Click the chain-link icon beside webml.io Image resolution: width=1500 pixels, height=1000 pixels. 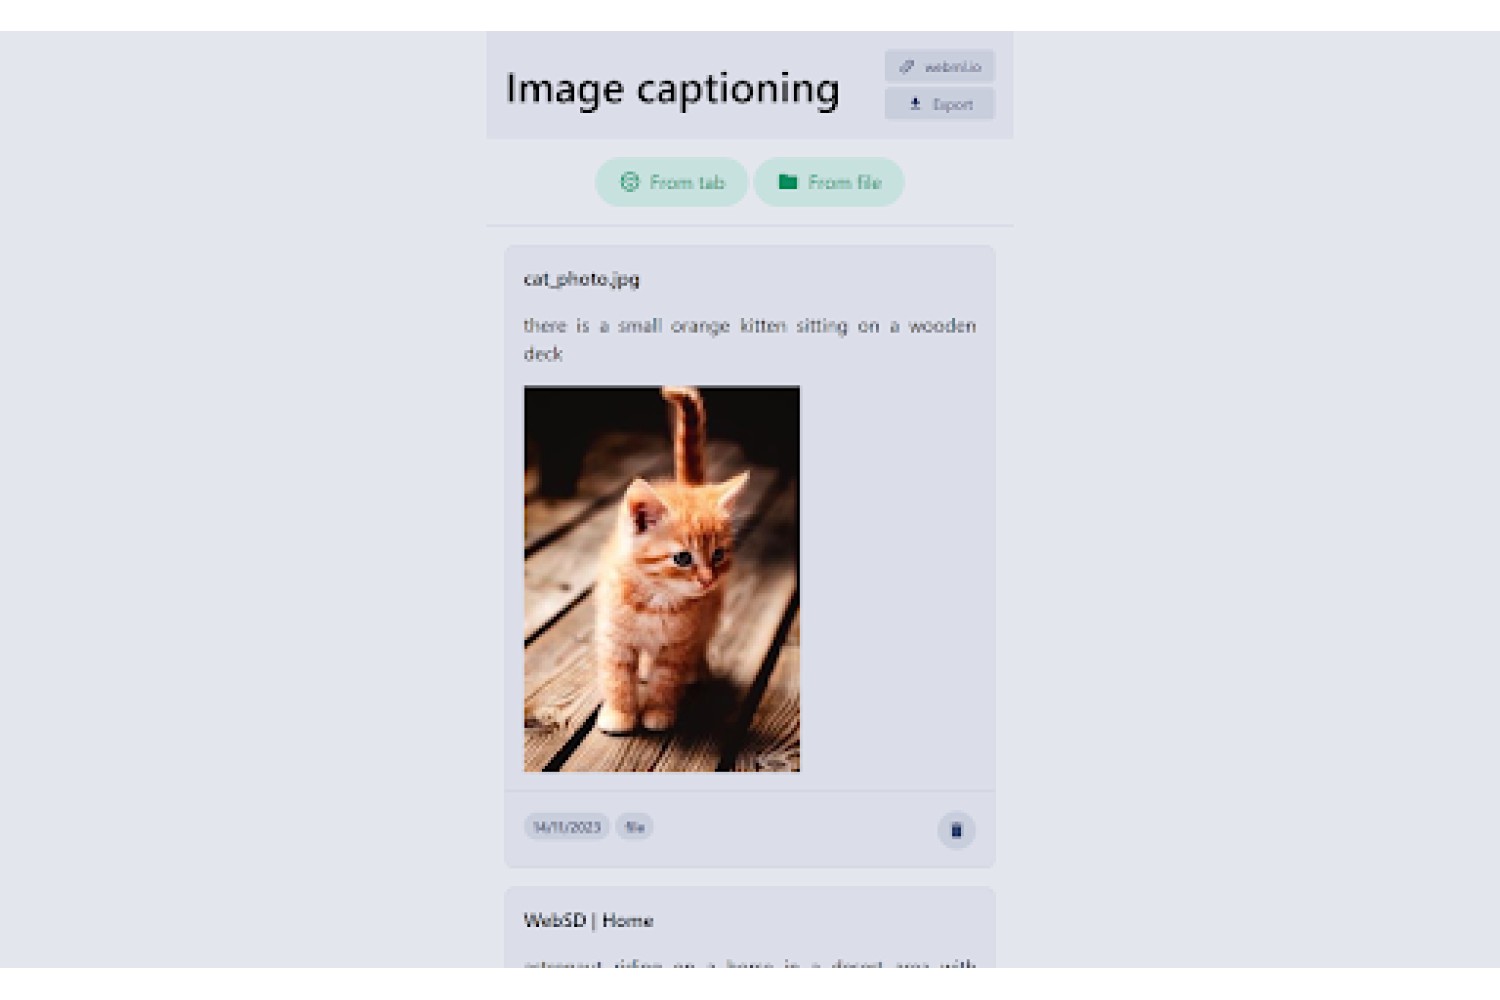pyautogui.click(x=907, y=67)
